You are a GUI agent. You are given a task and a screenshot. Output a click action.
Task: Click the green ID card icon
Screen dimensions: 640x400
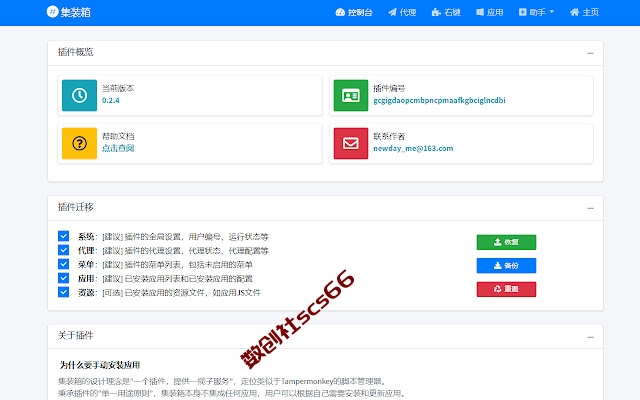click(x=351, y=95)
